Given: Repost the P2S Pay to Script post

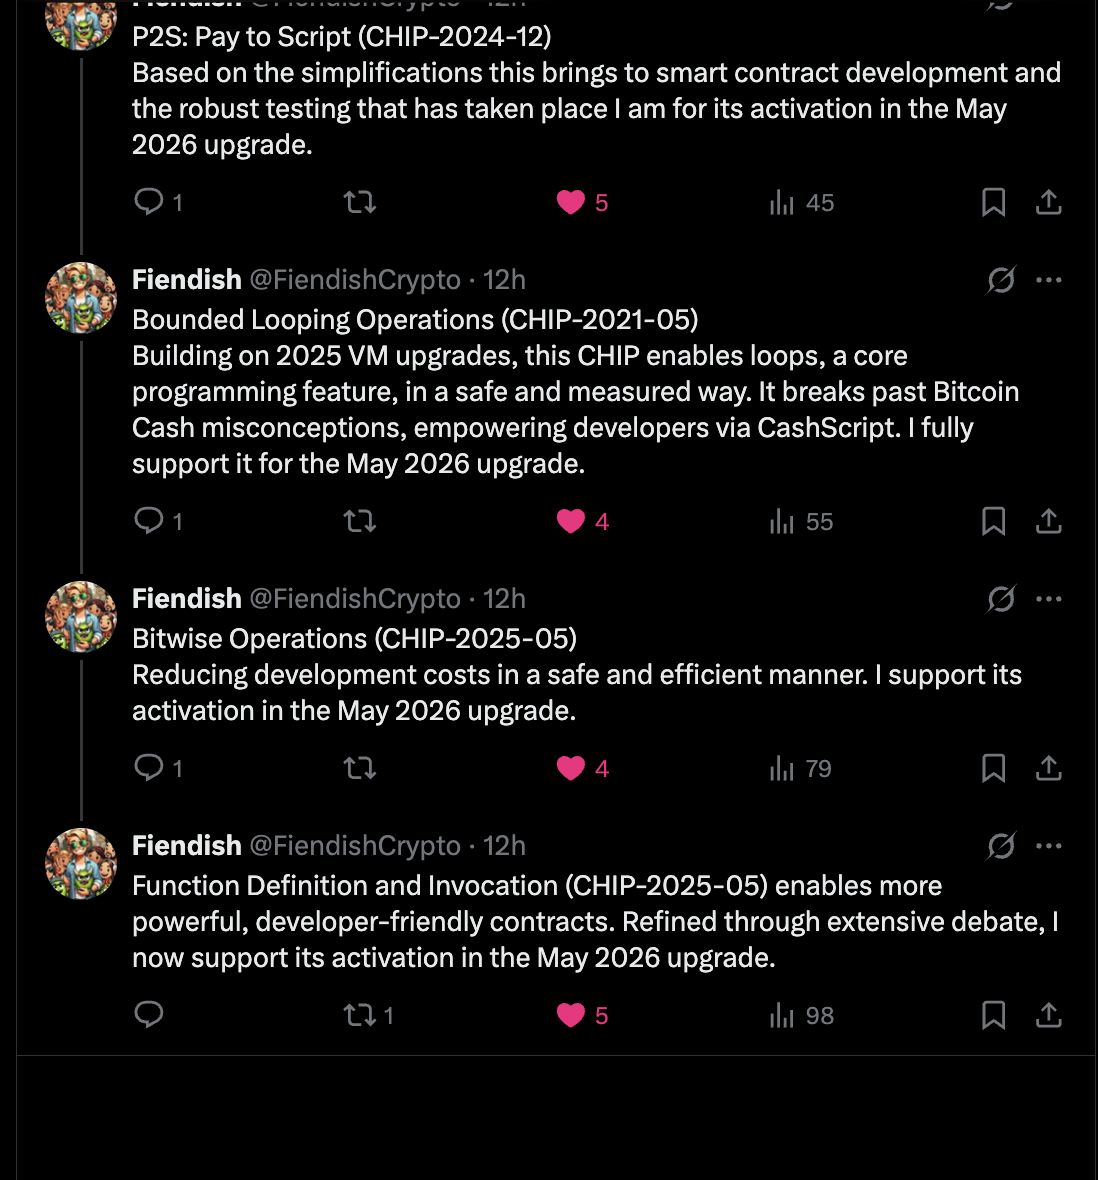Looking at the screenshot, I should point(360,202).
